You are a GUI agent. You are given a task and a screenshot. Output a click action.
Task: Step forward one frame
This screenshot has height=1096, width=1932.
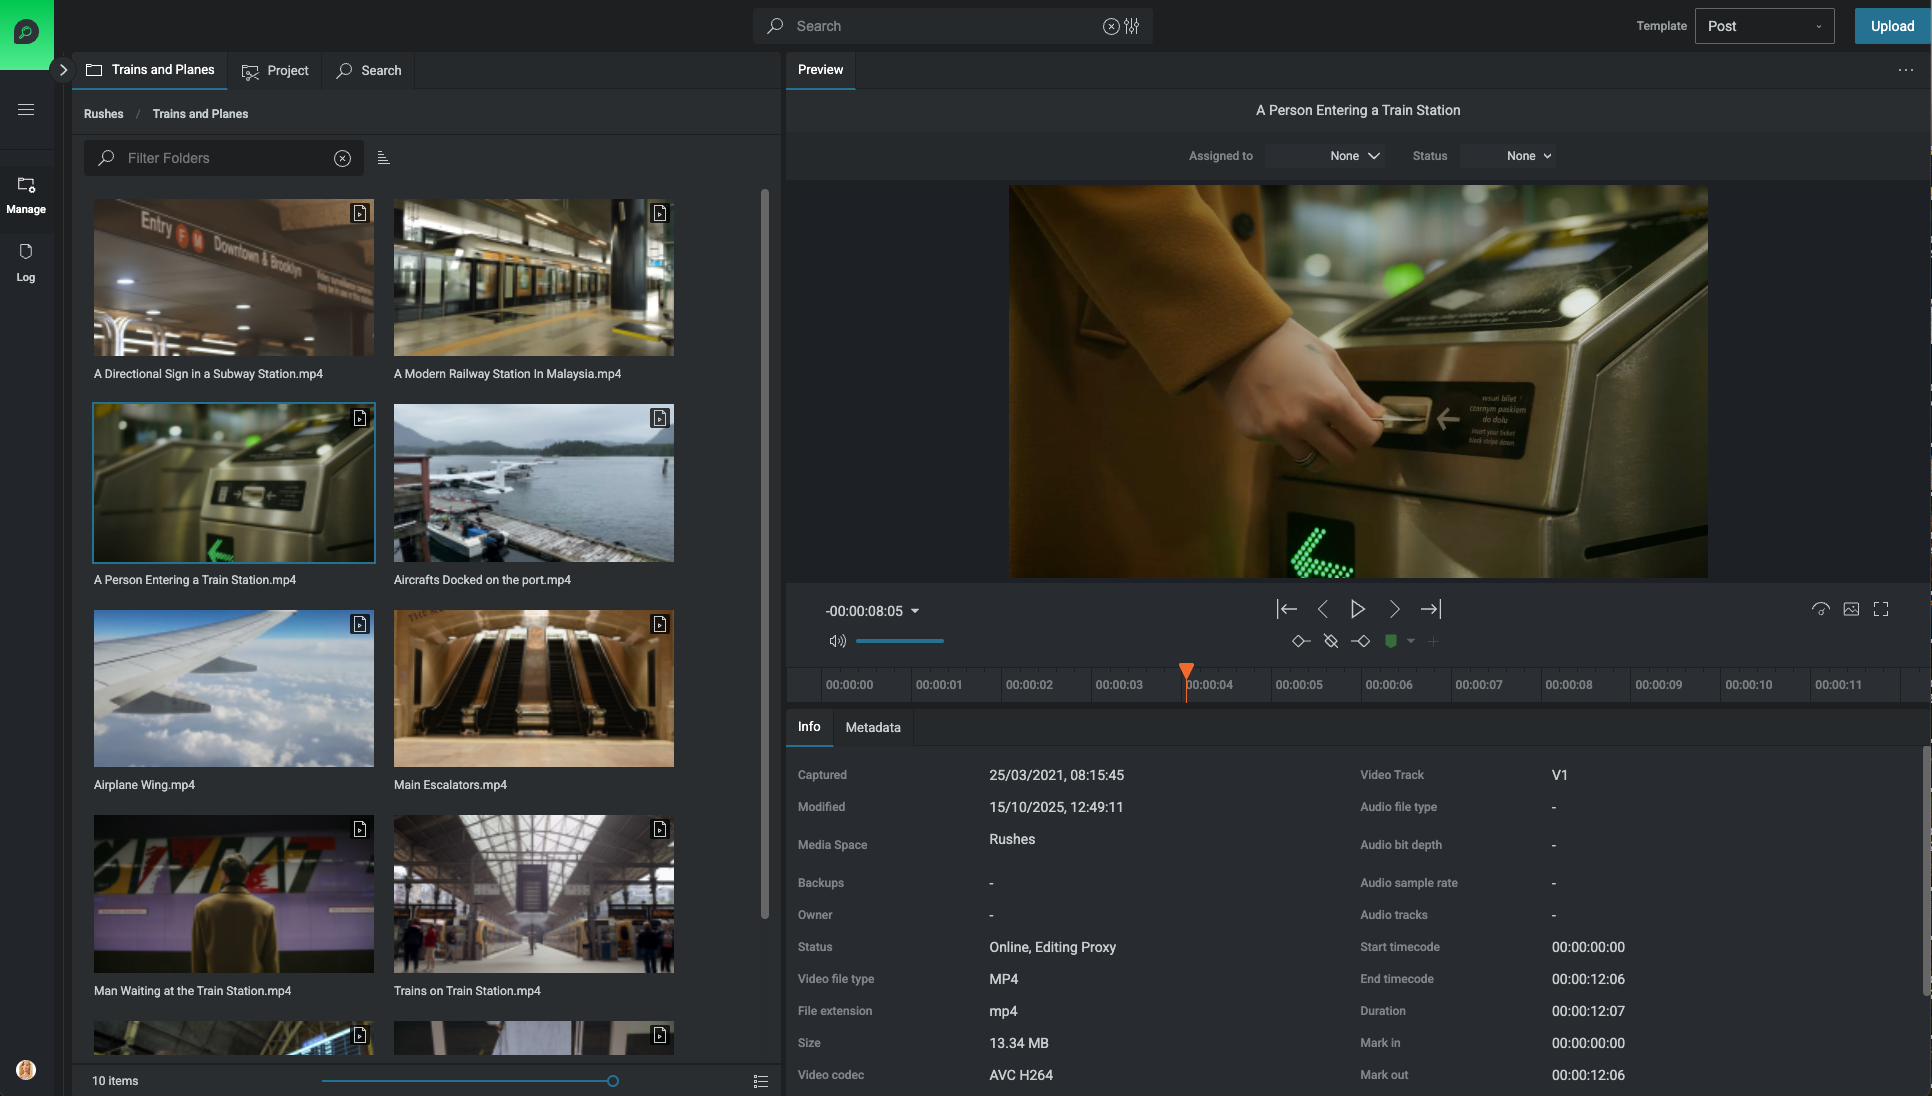(x=1394, y=609)
